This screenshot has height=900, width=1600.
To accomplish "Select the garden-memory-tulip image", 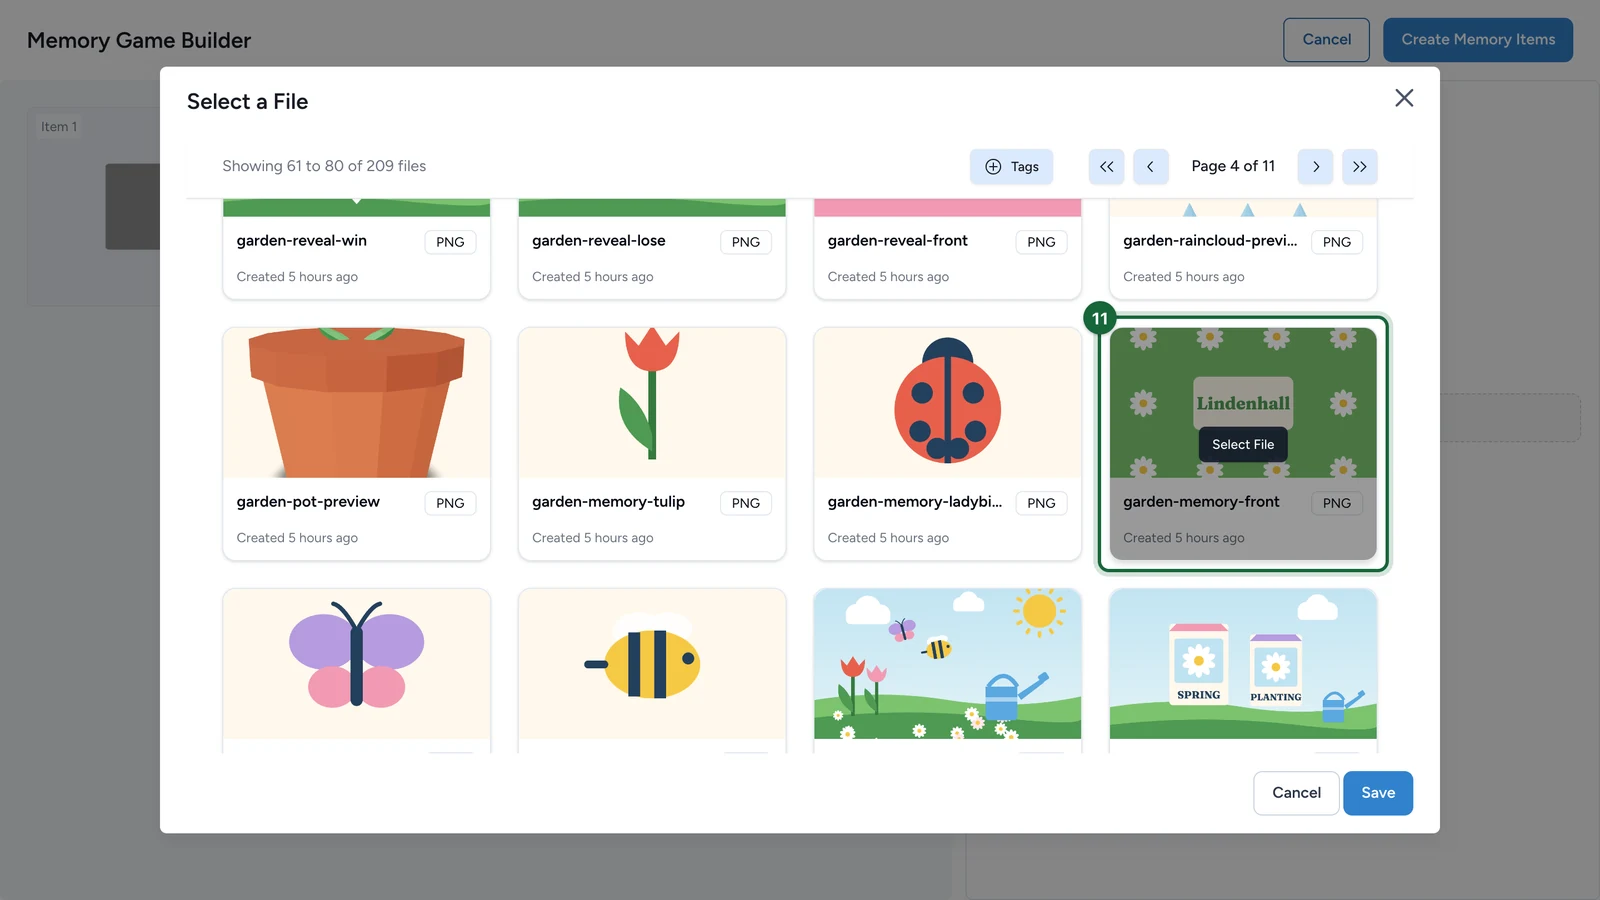I will 652,403.
